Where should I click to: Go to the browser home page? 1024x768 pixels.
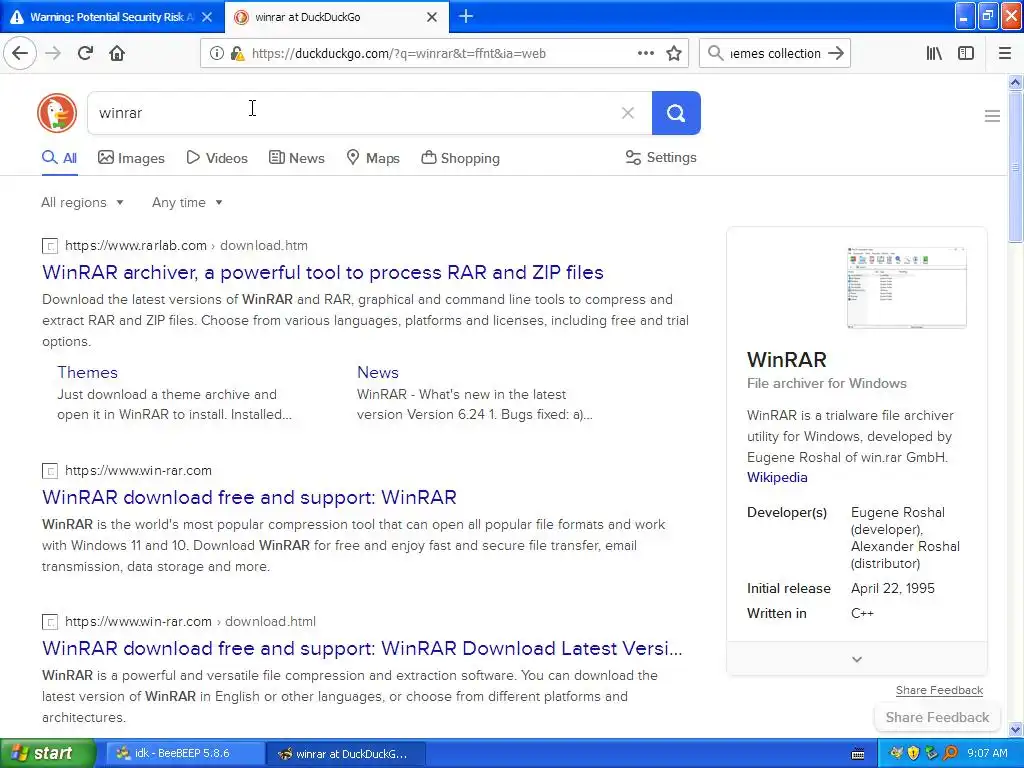coord(117,53)
